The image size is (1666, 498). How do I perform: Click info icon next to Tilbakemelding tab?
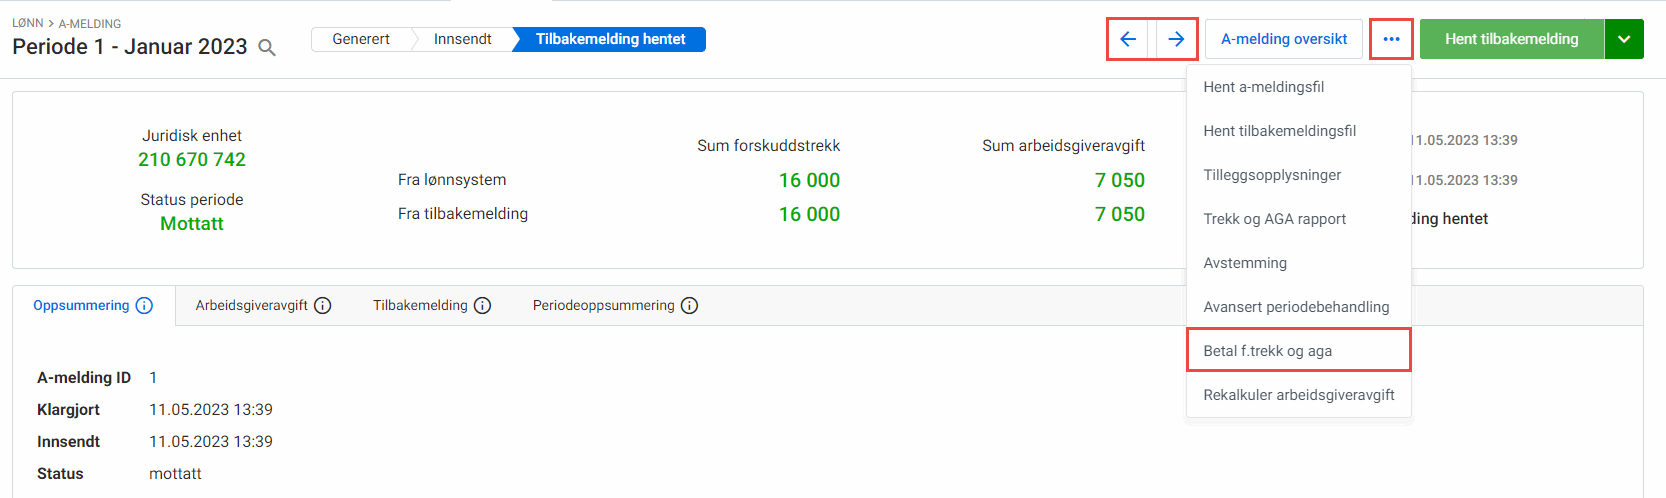pyautogui.click(x=482, y=306)
